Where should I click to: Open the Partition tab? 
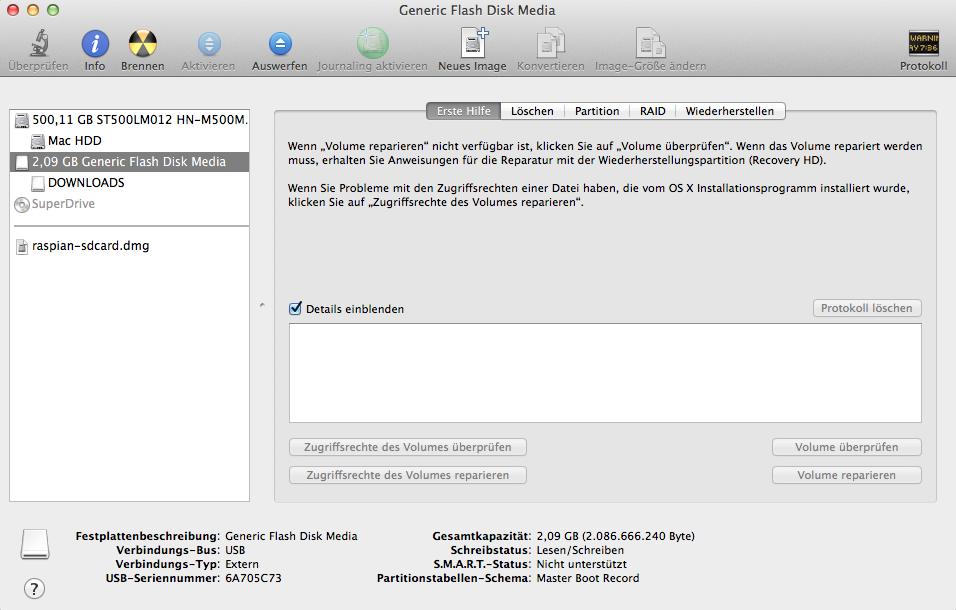[597, 111]
